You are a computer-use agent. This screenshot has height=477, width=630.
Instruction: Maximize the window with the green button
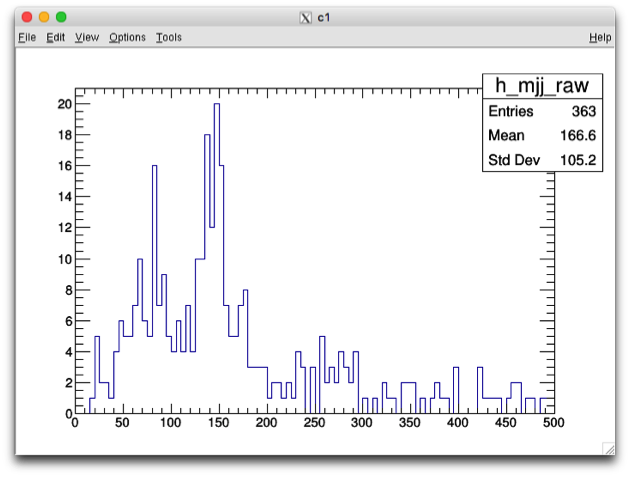click(61, 17)
